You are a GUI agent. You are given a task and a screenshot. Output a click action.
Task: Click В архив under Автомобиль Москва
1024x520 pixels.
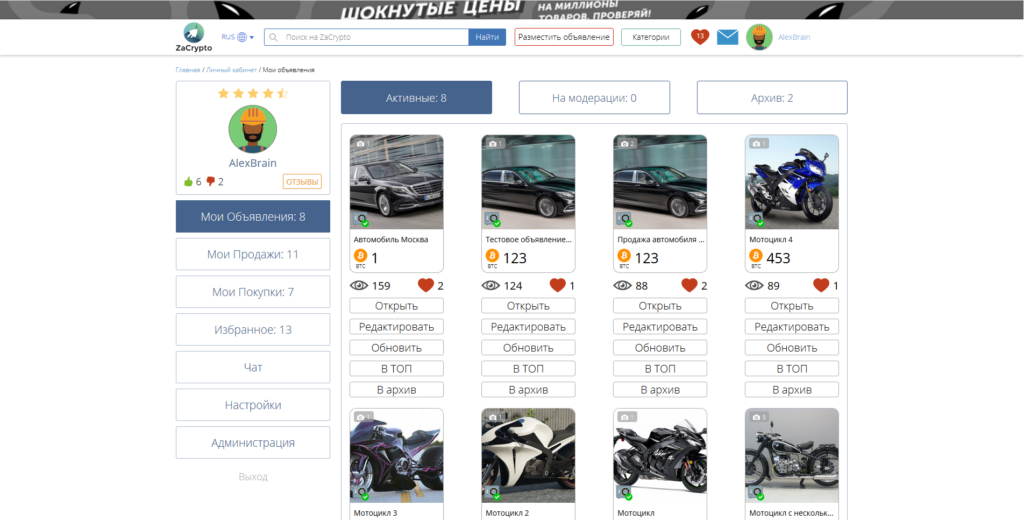396,389
